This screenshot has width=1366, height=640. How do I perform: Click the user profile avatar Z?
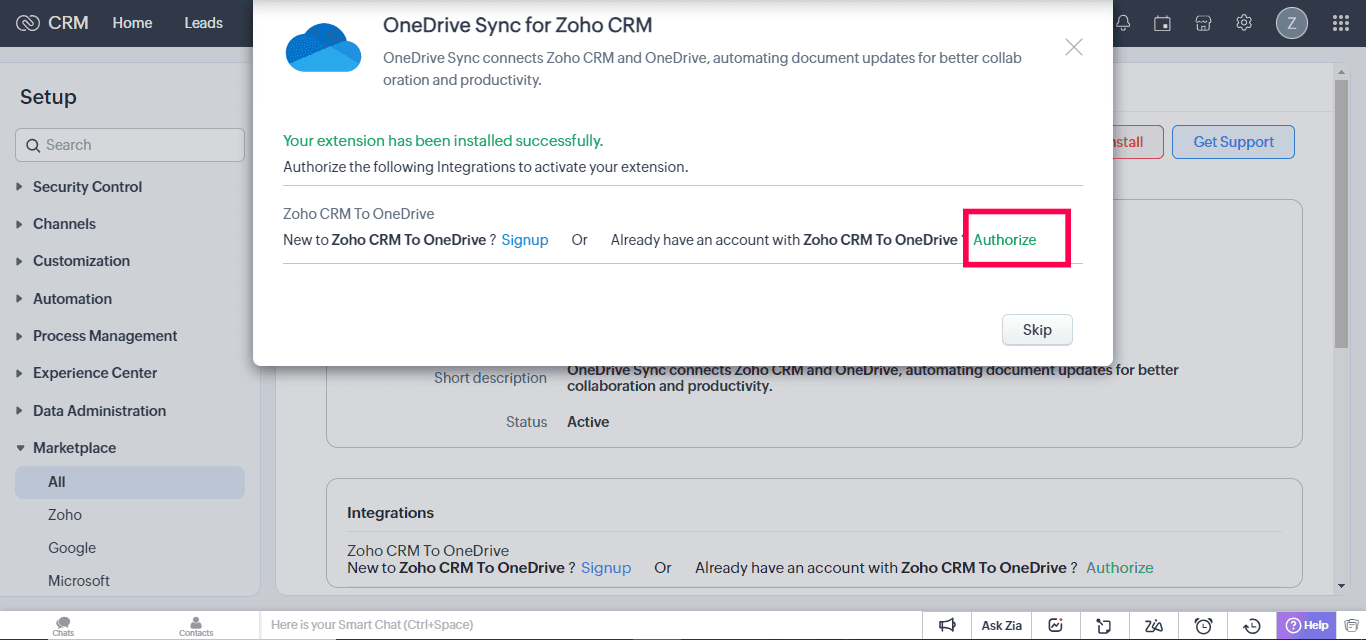[1292, 23]
